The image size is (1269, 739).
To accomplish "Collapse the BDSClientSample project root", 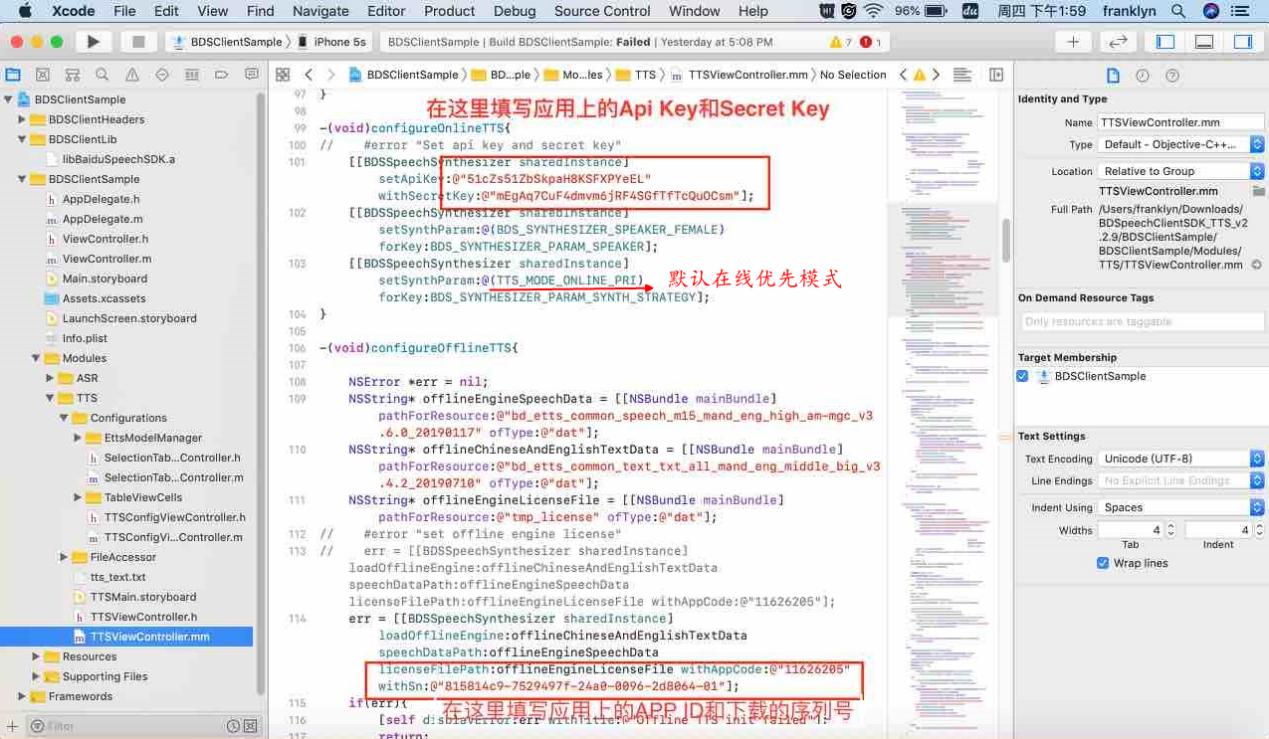I will 9,100.
